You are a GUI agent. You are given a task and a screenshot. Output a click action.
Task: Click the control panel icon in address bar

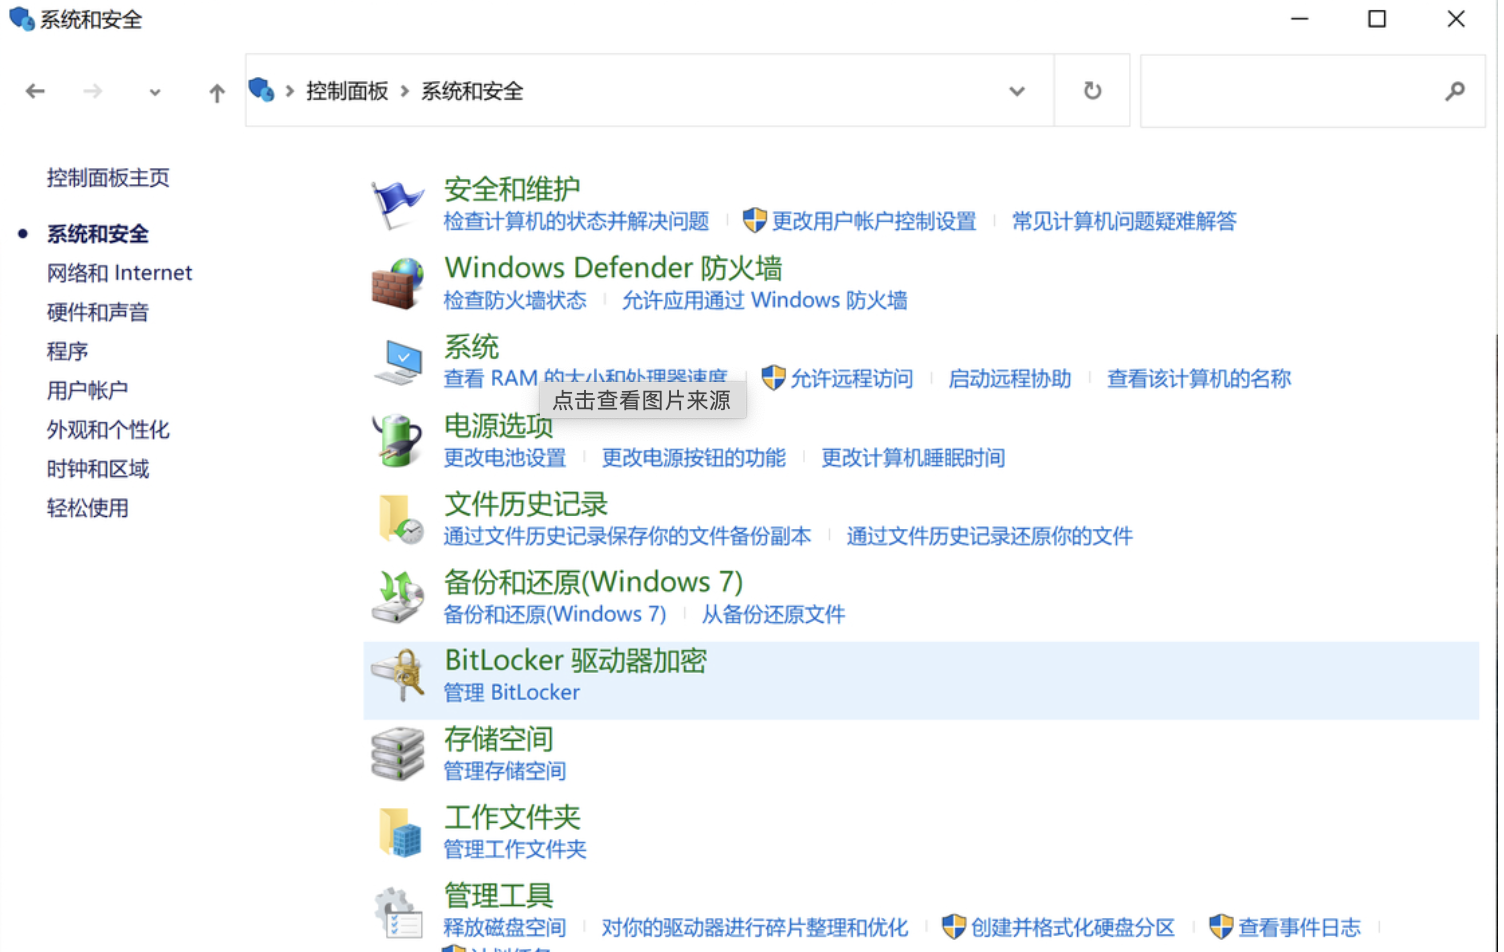(261, 90)
